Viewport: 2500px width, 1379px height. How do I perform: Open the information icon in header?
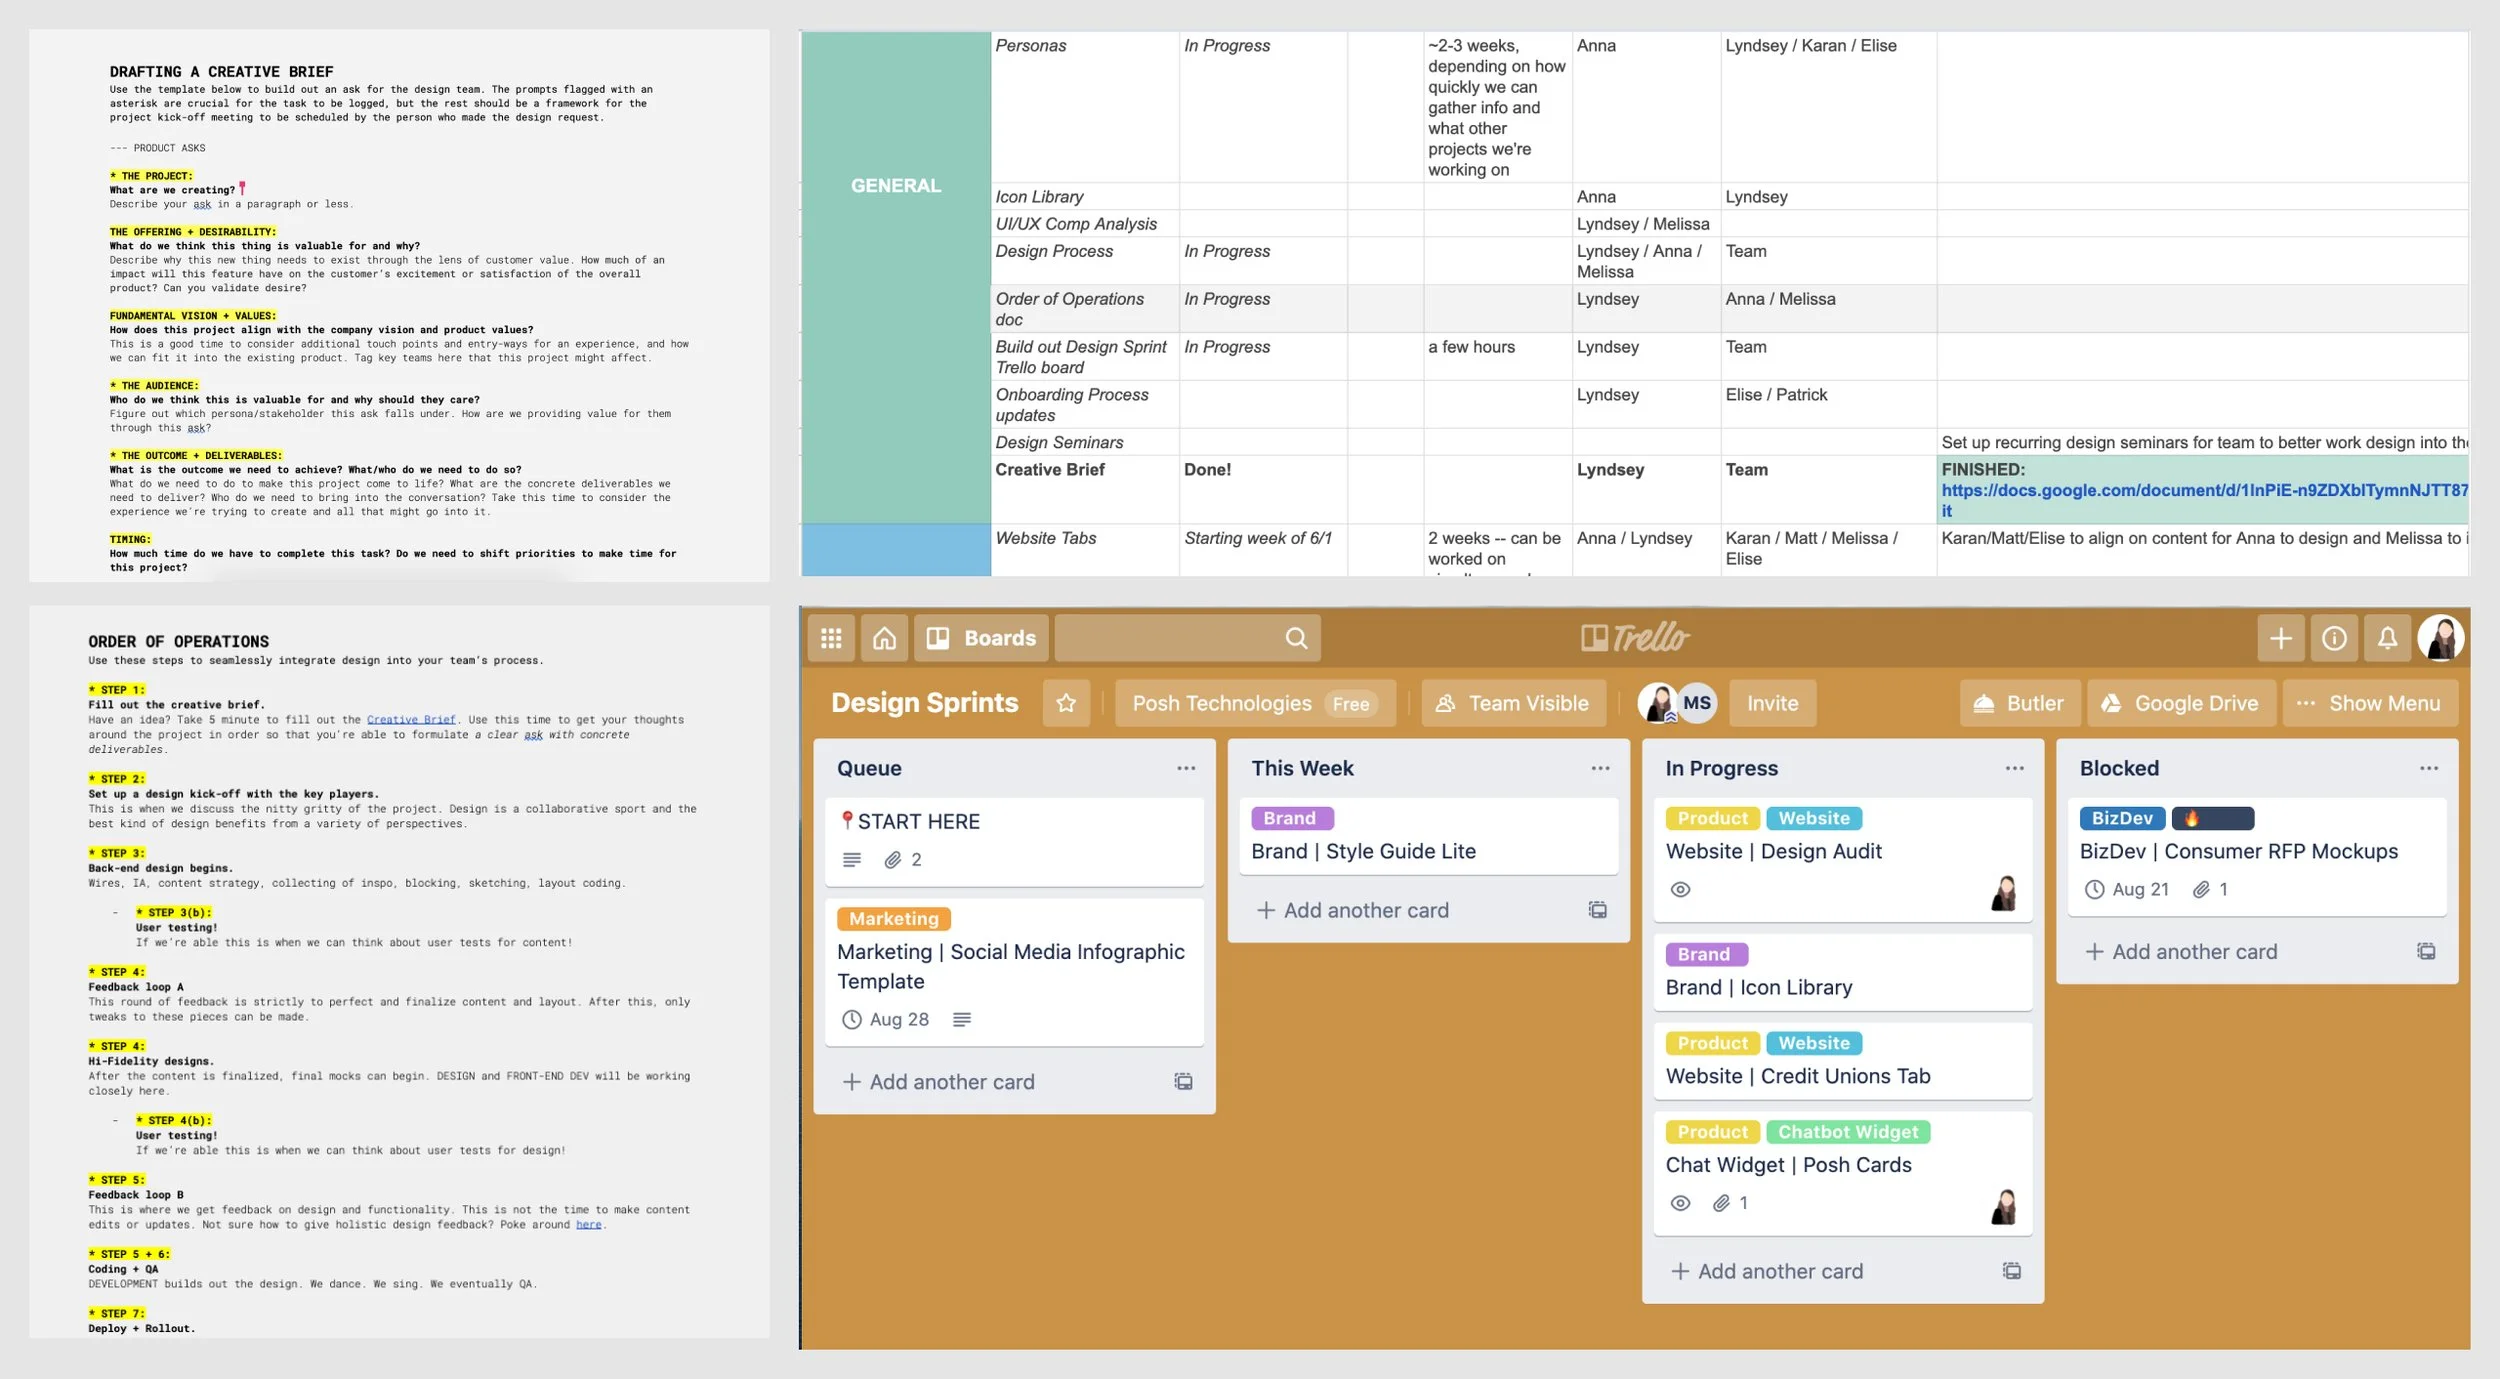click(2334, 638)
